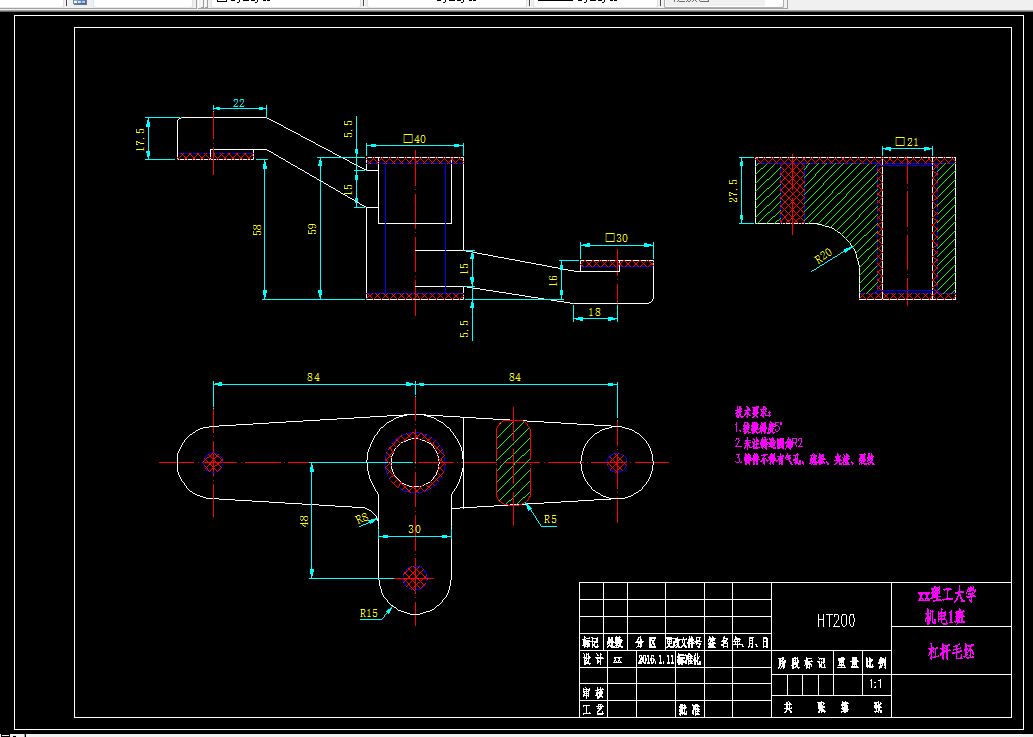
Task: Select technical requirement line 3 about casting defects
Action: coord(804,459)
